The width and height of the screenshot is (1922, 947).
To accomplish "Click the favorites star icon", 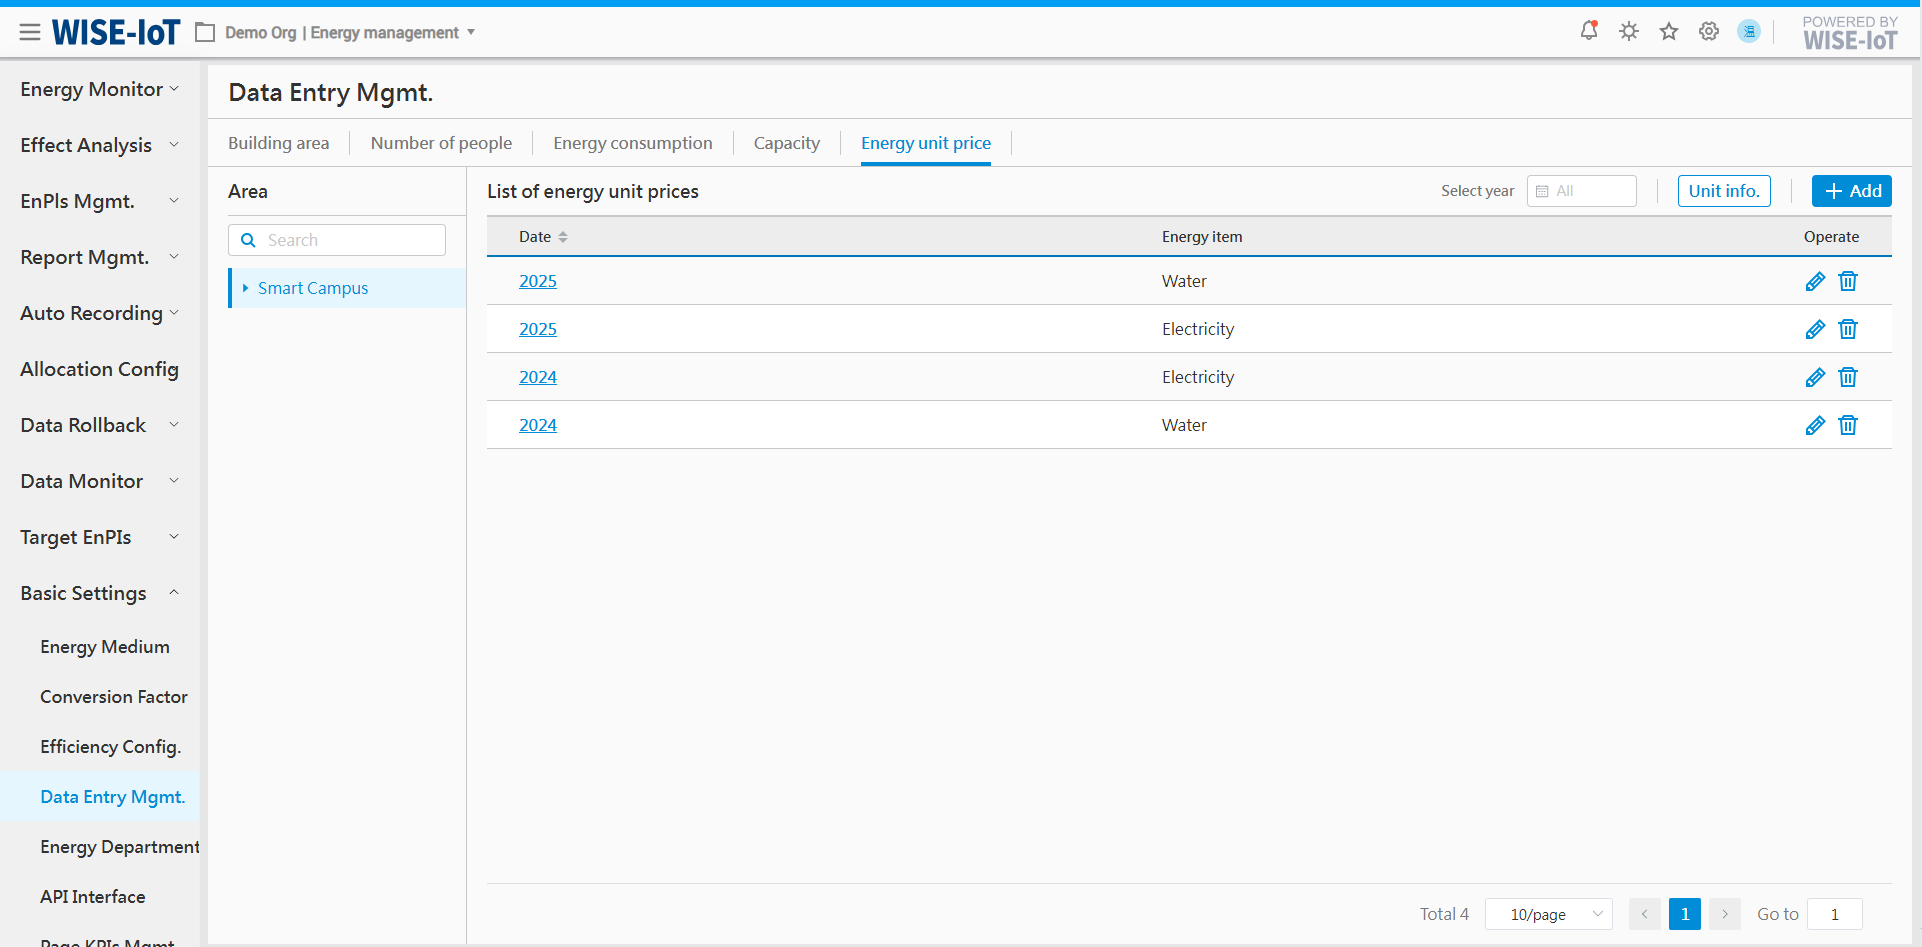I will coord(1669,31).
